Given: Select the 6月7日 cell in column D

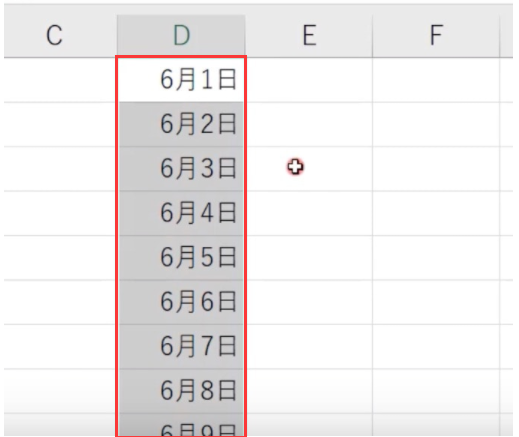Looking at the screenshot, I should pyautogui.click(x=181, y=347).
